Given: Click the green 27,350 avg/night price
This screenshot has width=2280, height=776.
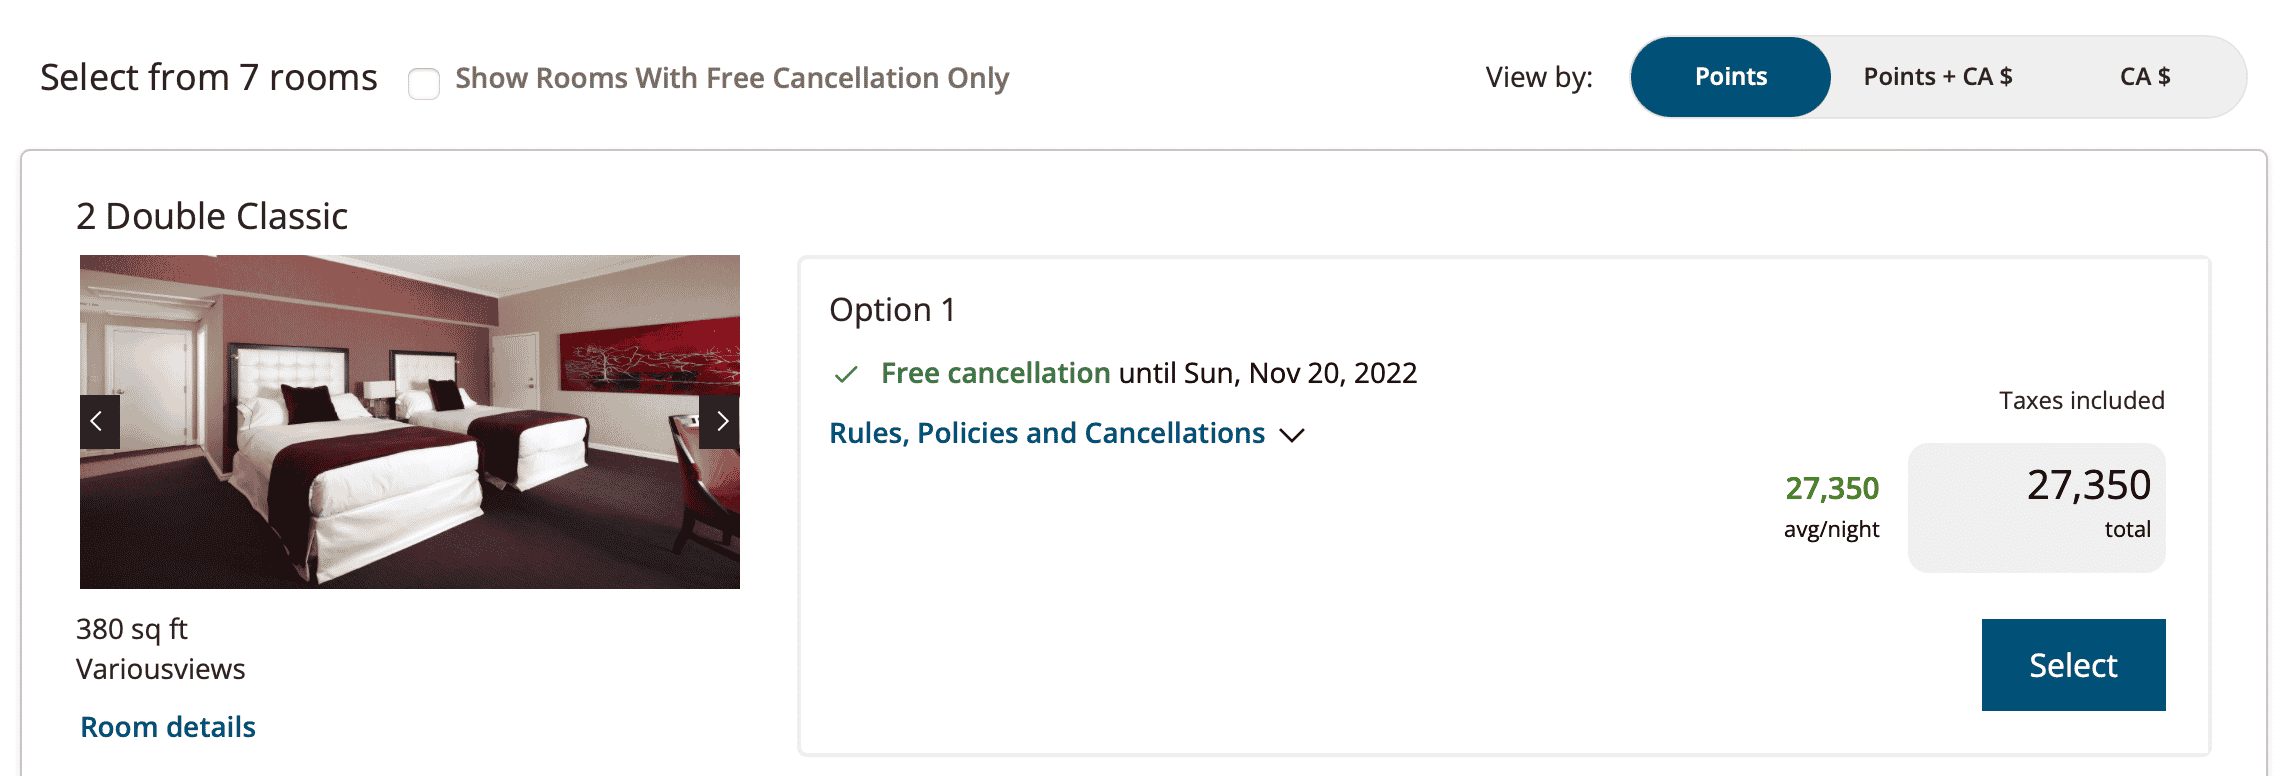Looking at the screenshot, I should 1831,488.
